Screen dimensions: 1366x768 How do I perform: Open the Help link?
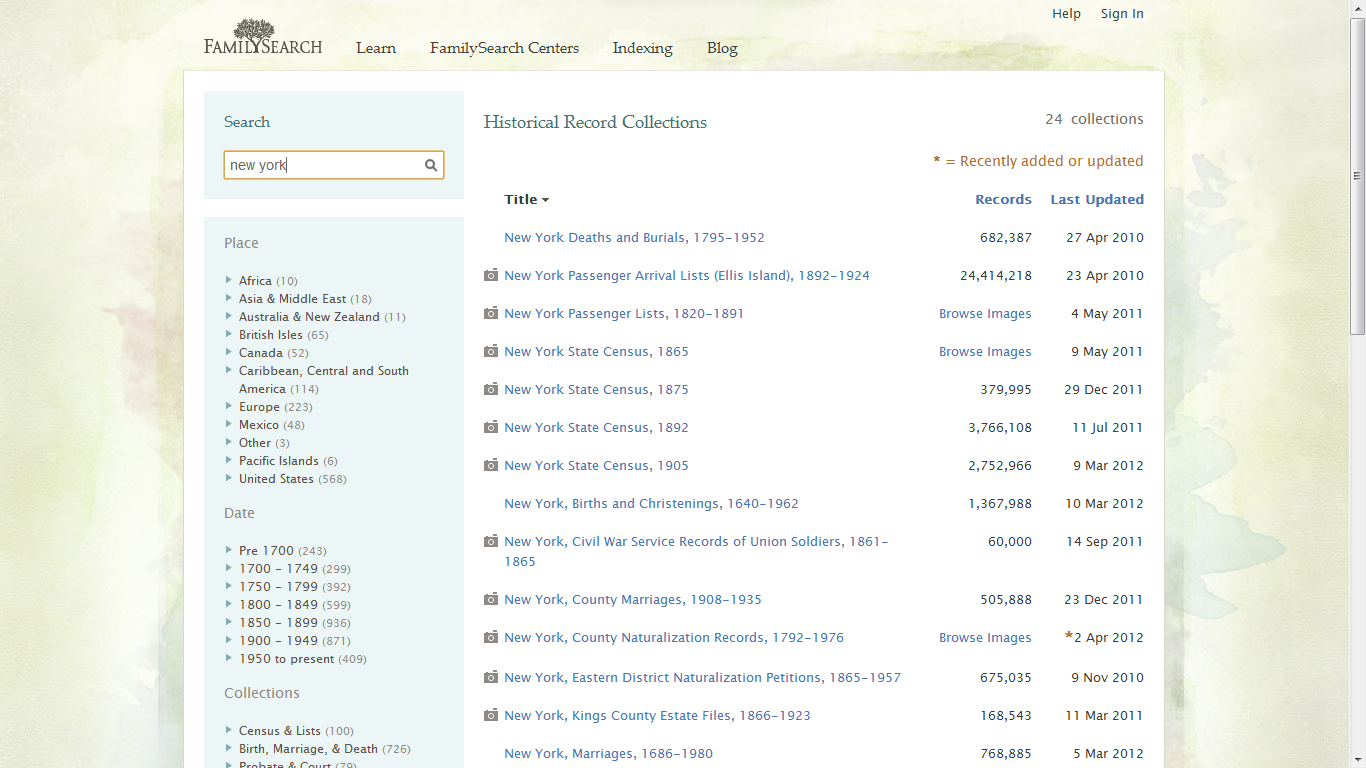pos(1066,14)
